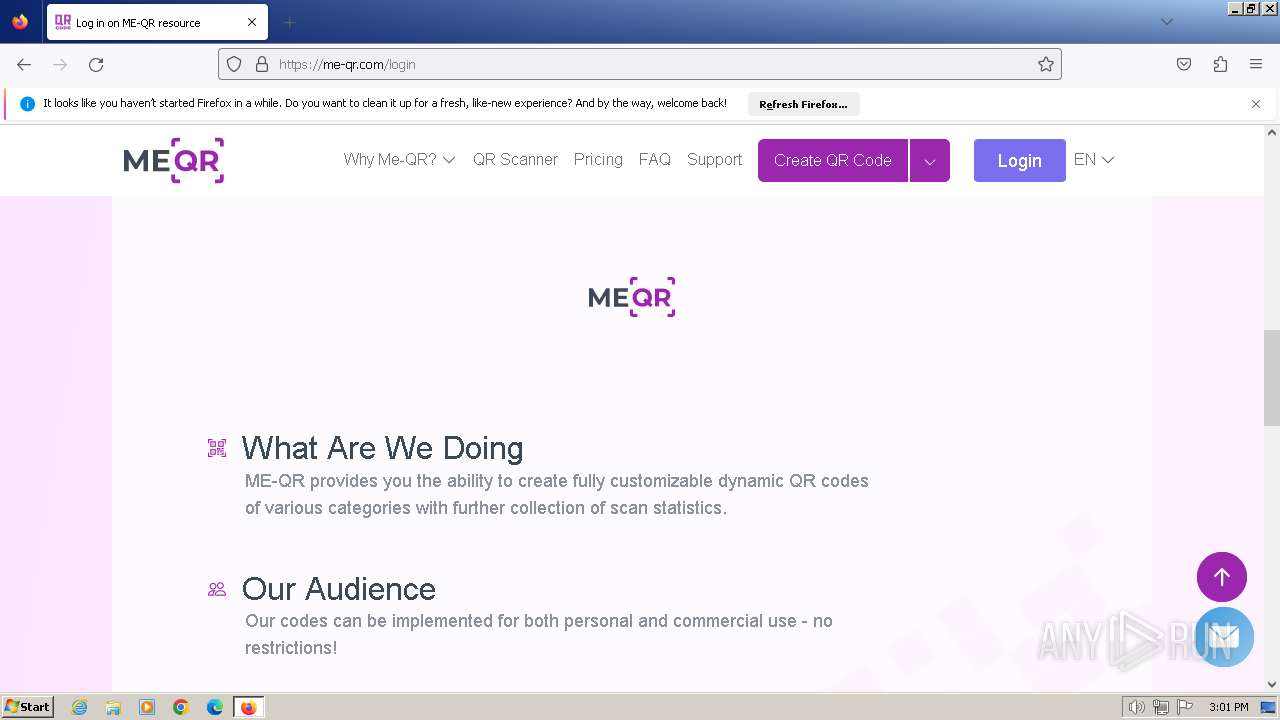This screenshot has width=1280, height=720.
Task: Click the people icon beside Our Audience
Action: (217, 589)
